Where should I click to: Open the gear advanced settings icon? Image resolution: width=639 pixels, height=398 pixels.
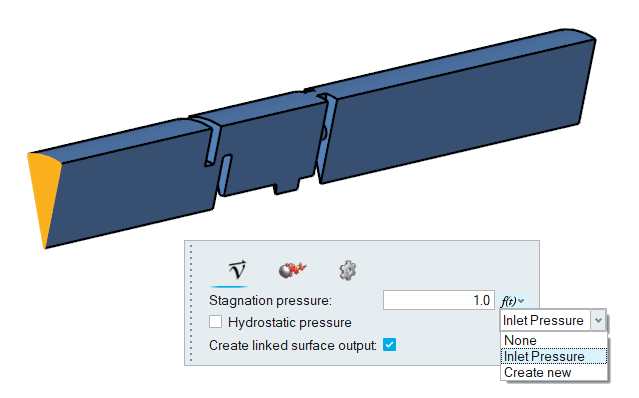click(348, 270)
